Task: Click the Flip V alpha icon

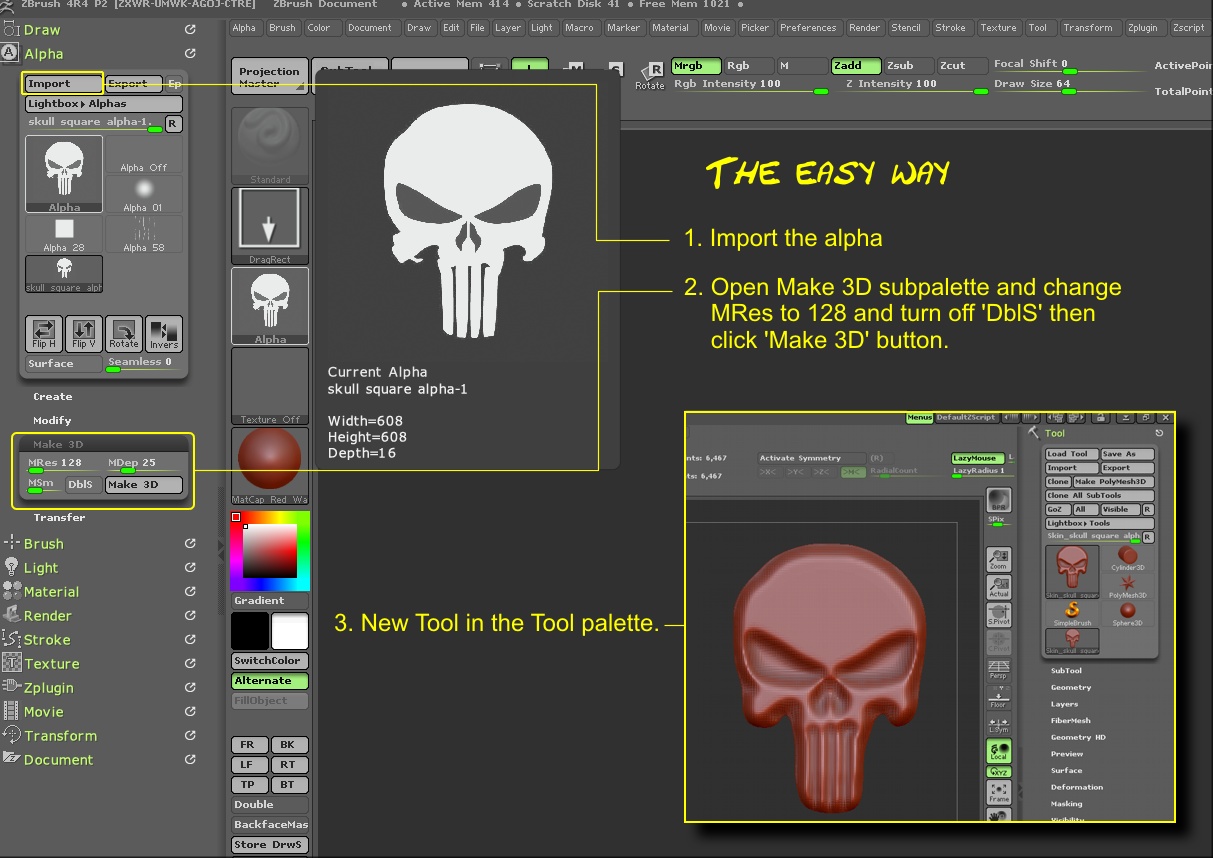Action: point(84,333)
